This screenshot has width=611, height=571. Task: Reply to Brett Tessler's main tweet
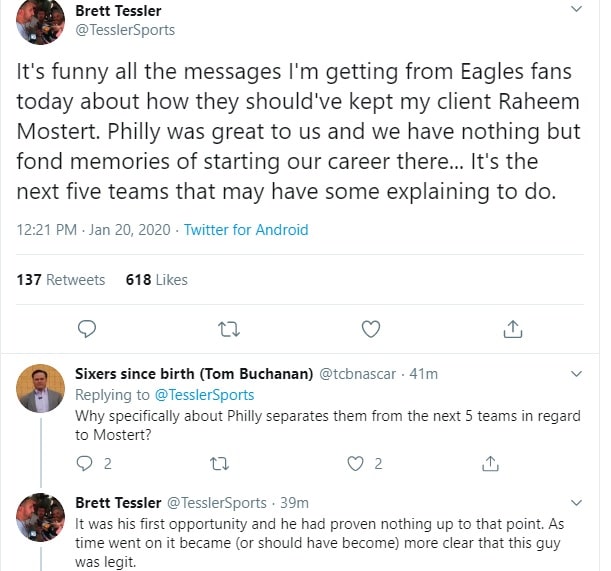pos(87,328)
